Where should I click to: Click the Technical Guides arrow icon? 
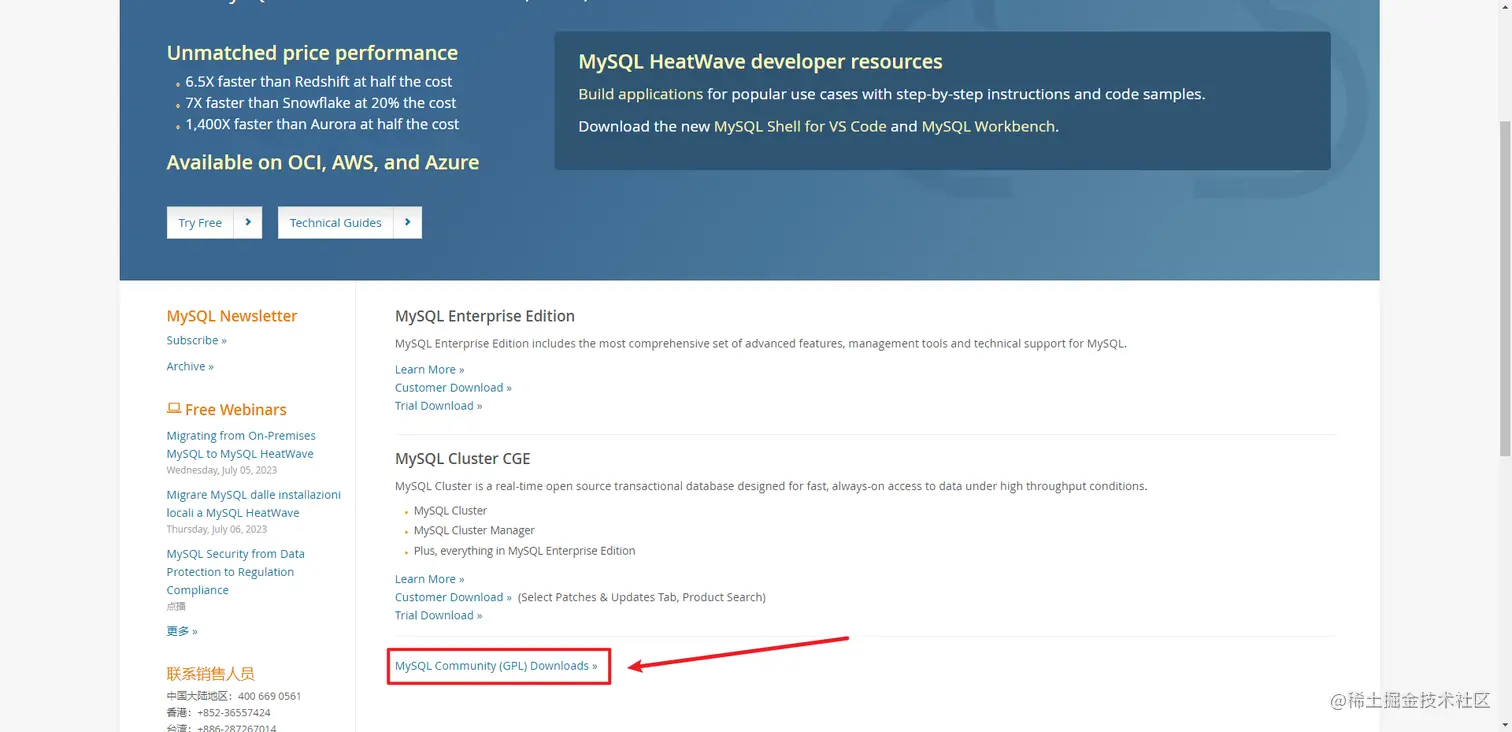[408, 223]
